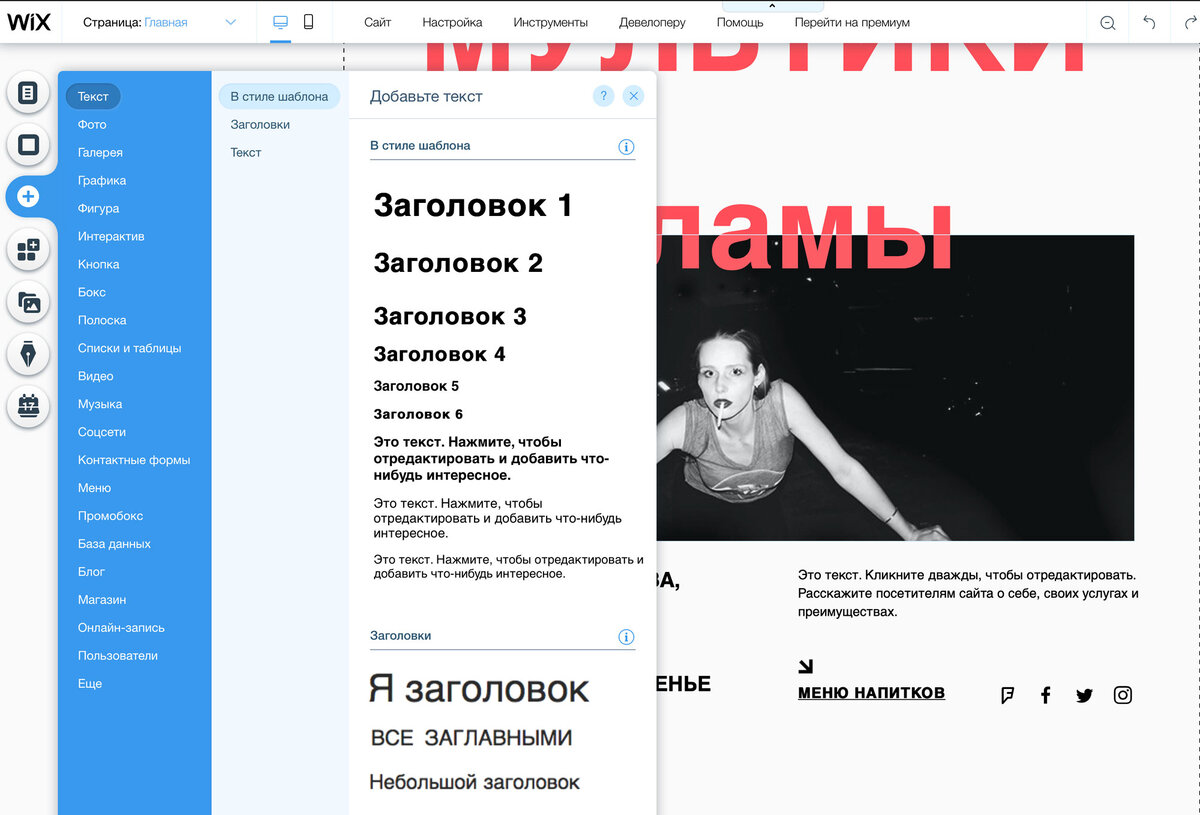Screen dimensions: 1200x815
Task: Switch to desktop editor view
Action: (x=280, y=22)
